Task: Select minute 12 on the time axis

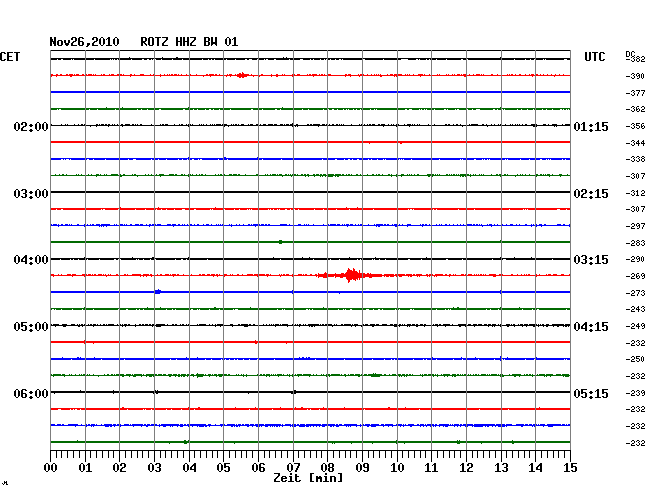Action: [x=466, y=467]
